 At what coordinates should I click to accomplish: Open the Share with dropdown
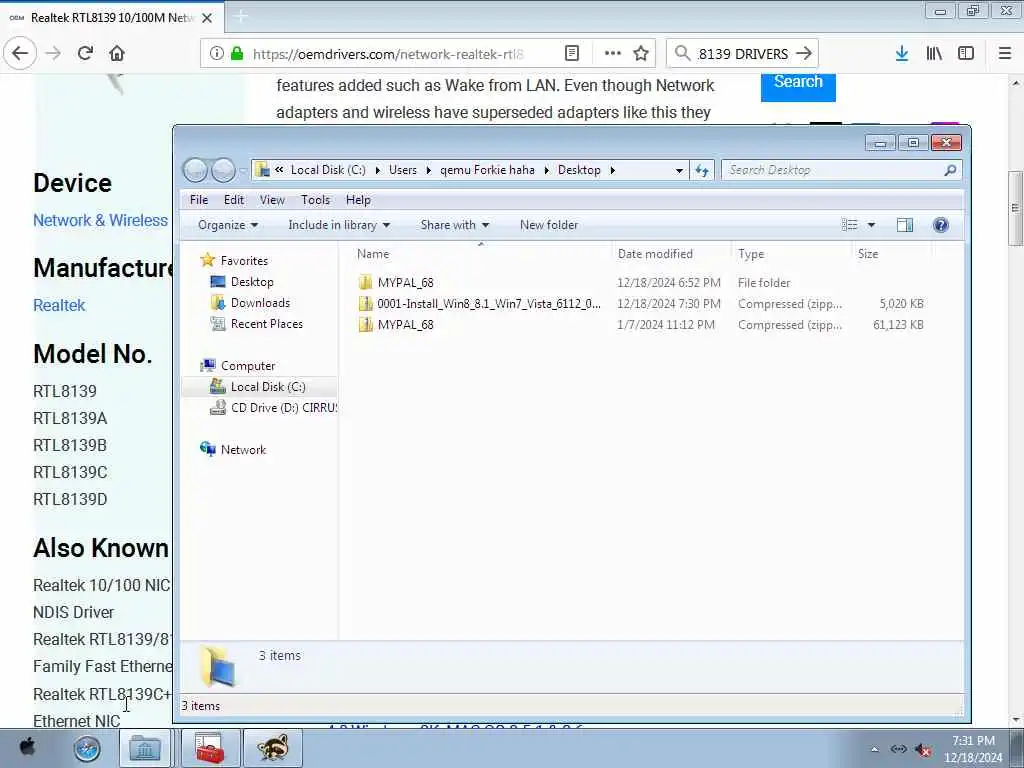pos(455,225)
